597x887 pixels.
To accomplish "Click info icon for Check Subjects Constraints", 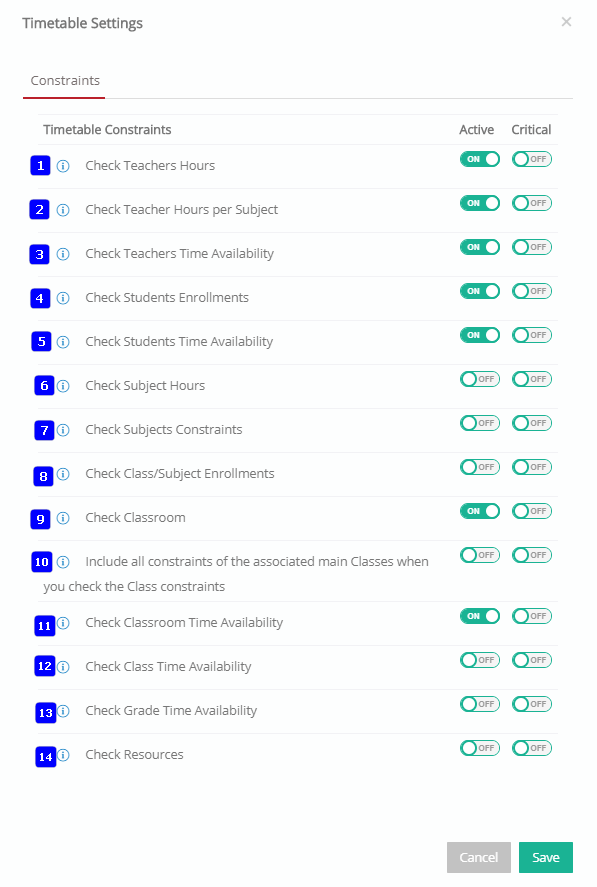I will tap(63, 430).
